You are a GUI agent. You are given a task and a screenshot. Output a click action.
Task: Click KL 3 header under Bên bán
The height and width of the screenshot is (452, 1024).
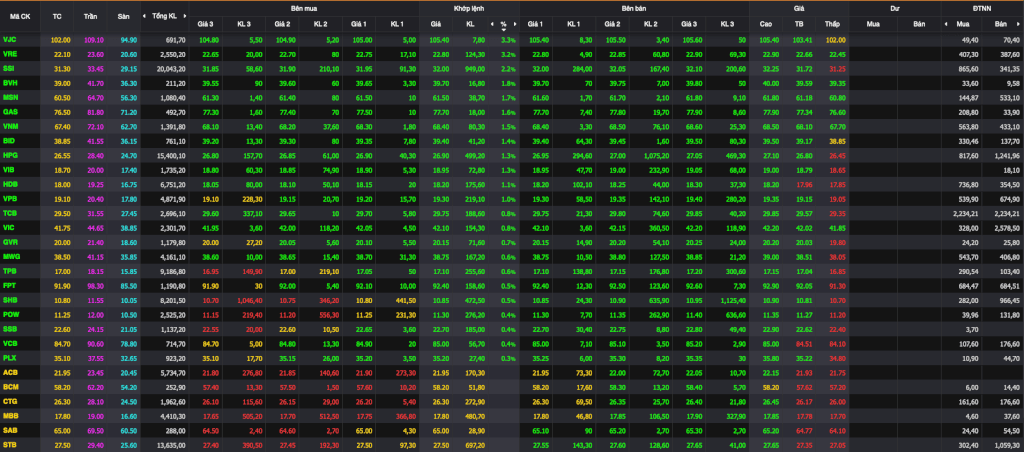pyautogui.click(x=728, y=24)
